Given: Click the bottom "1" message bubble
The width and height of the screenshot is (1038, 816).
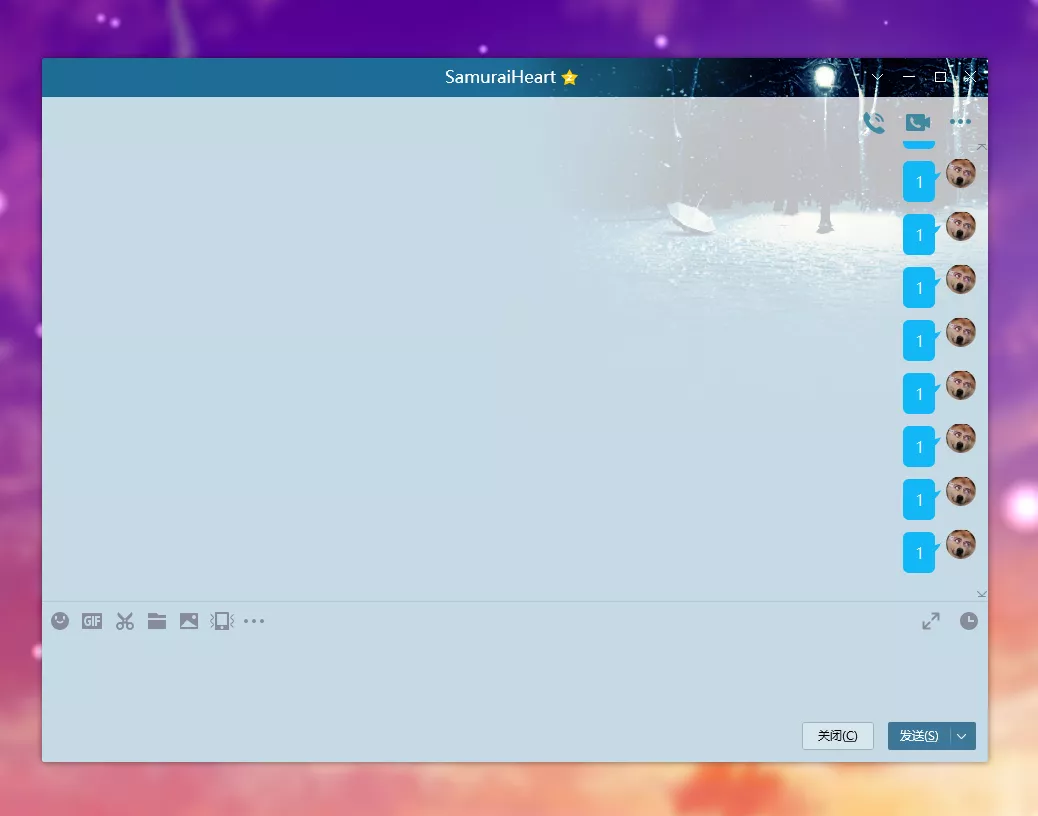Looking at the screenshot, I should click(919, 553).
